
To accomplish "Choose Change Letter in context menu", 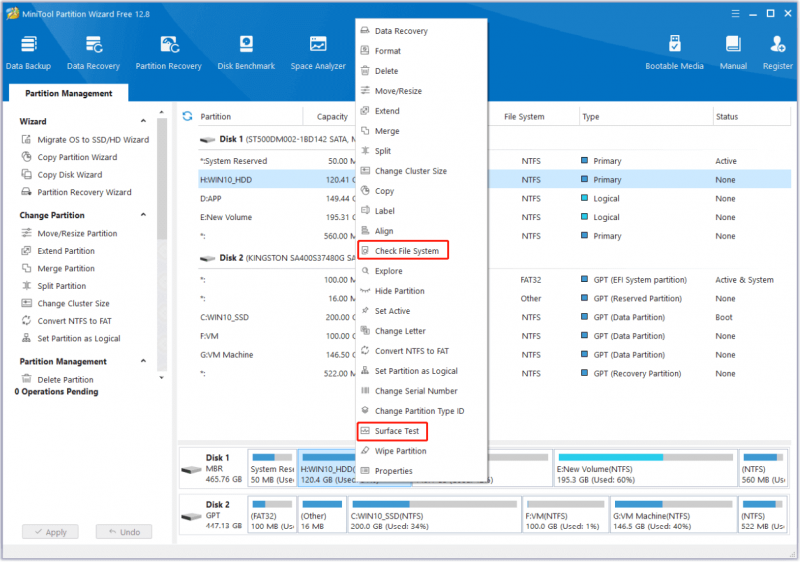I will (x=421, y=331).
